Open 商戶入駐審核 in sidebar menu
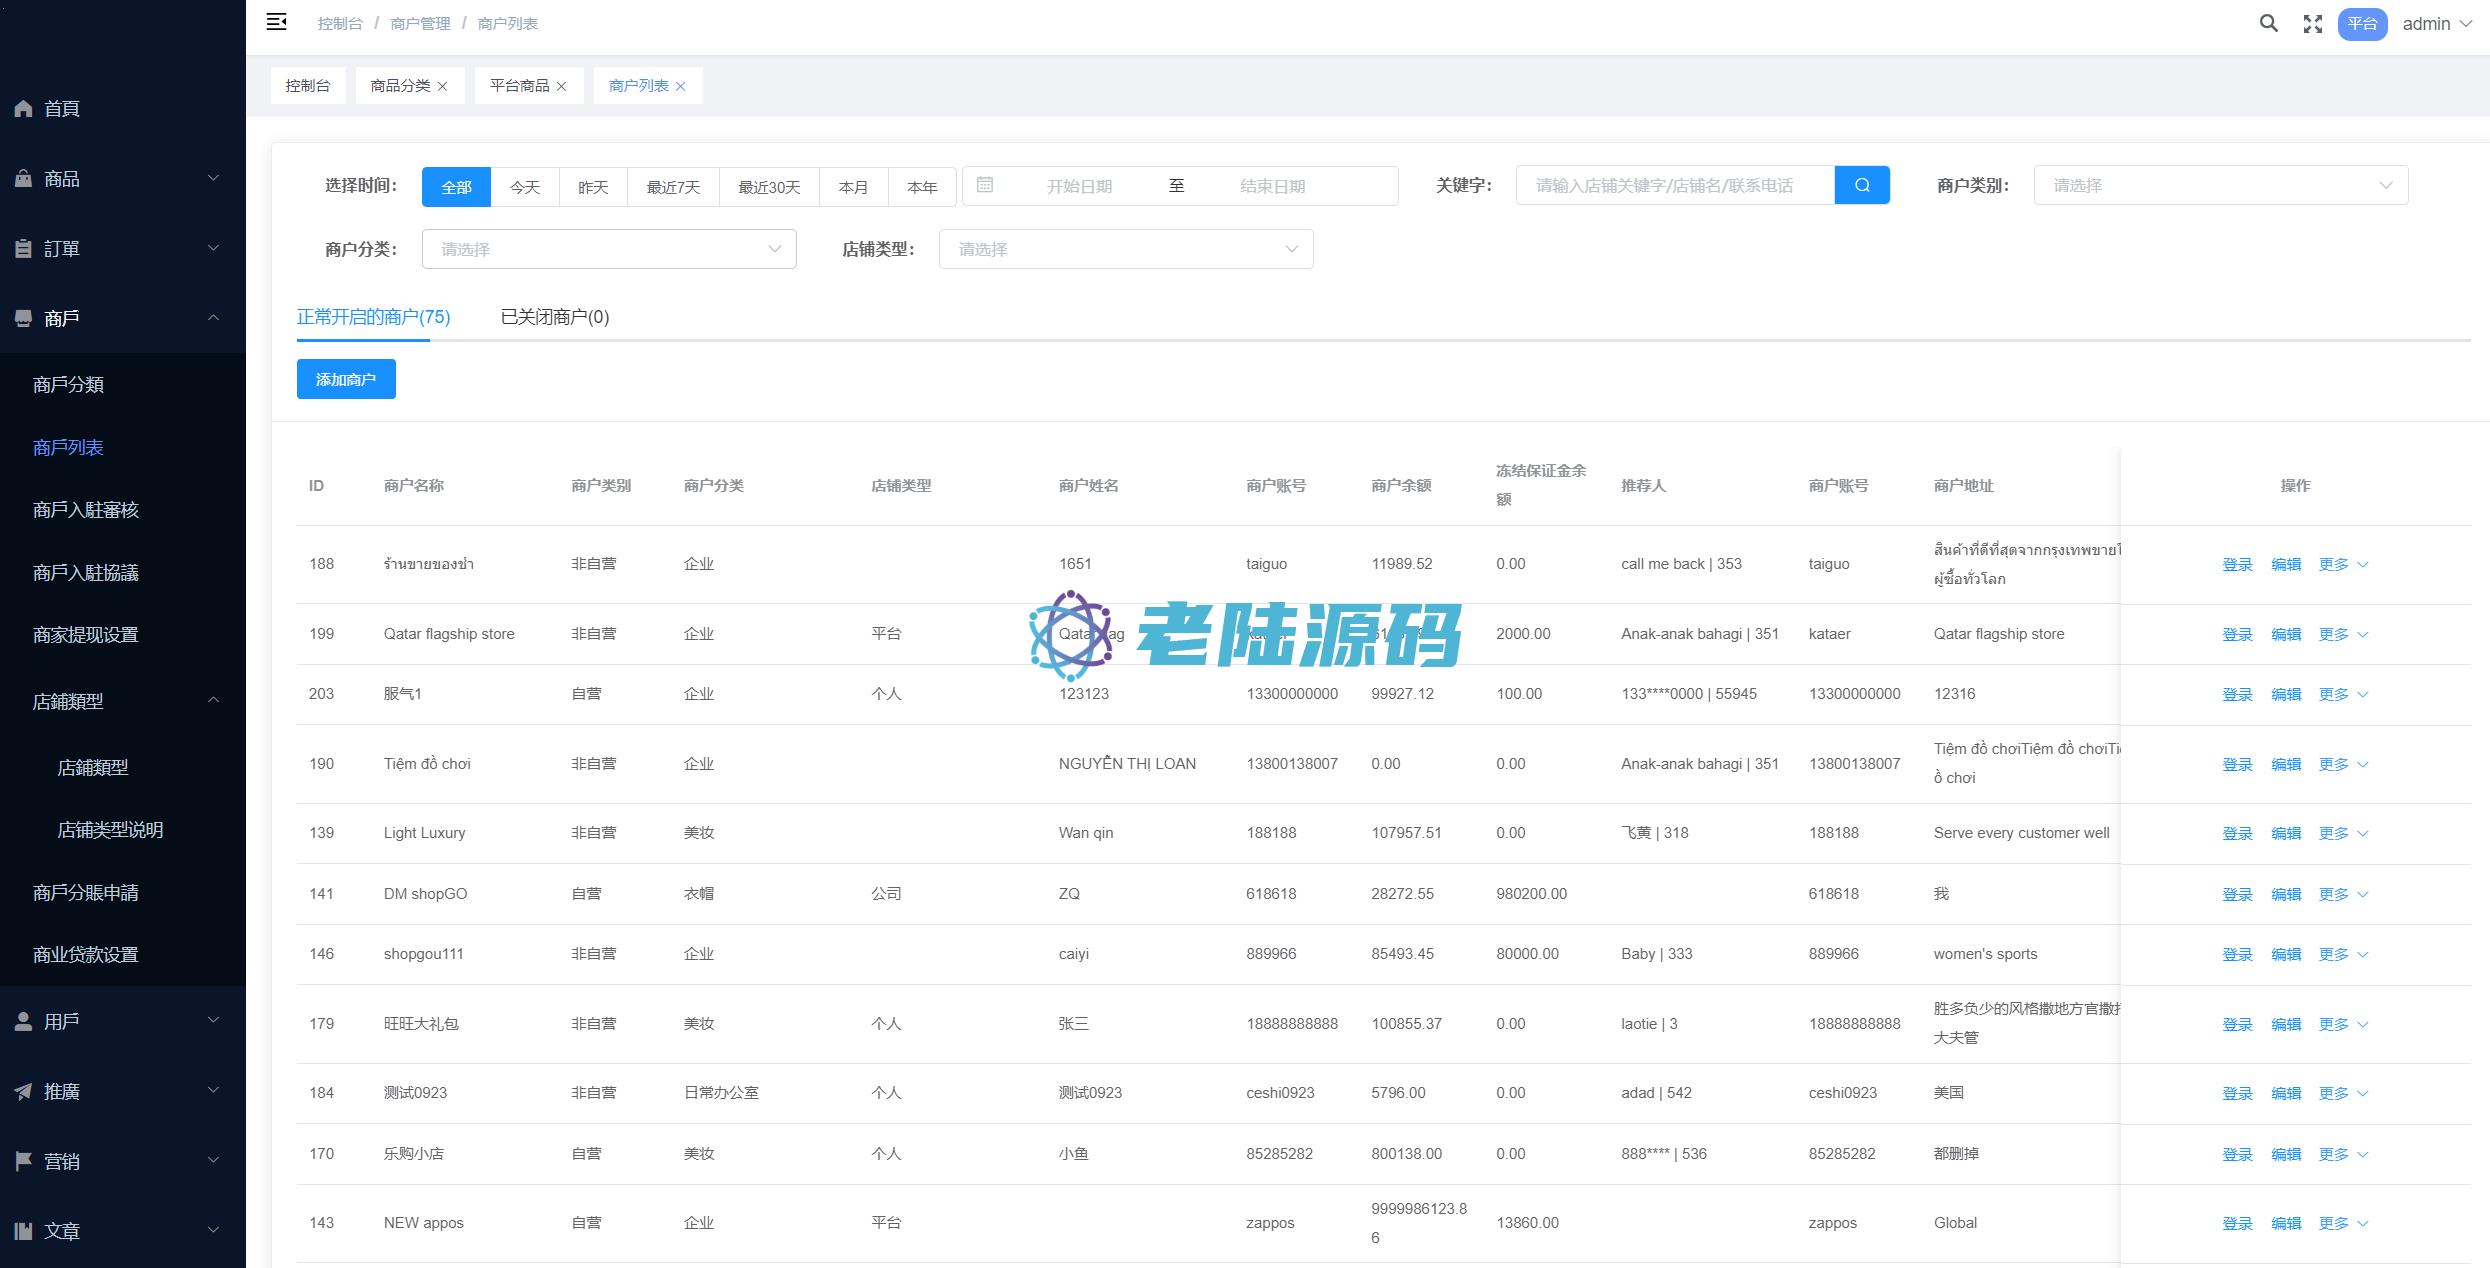The width and height of the screenshot is (2490, 1268). click(x=86, y=510)
